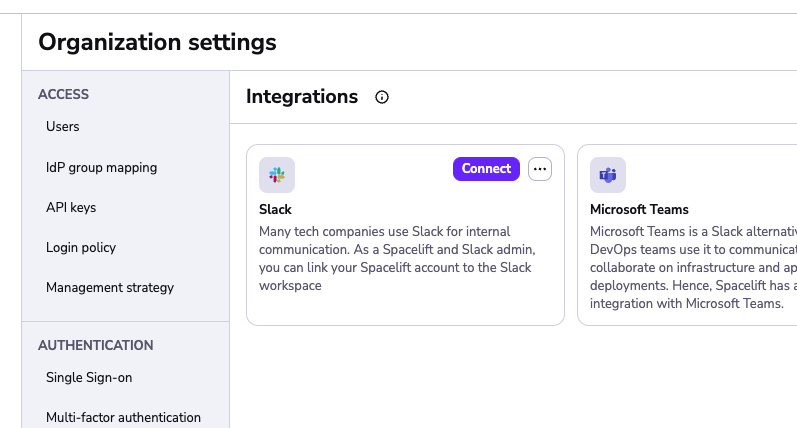Click the Slack integration description text

(395, 258)
